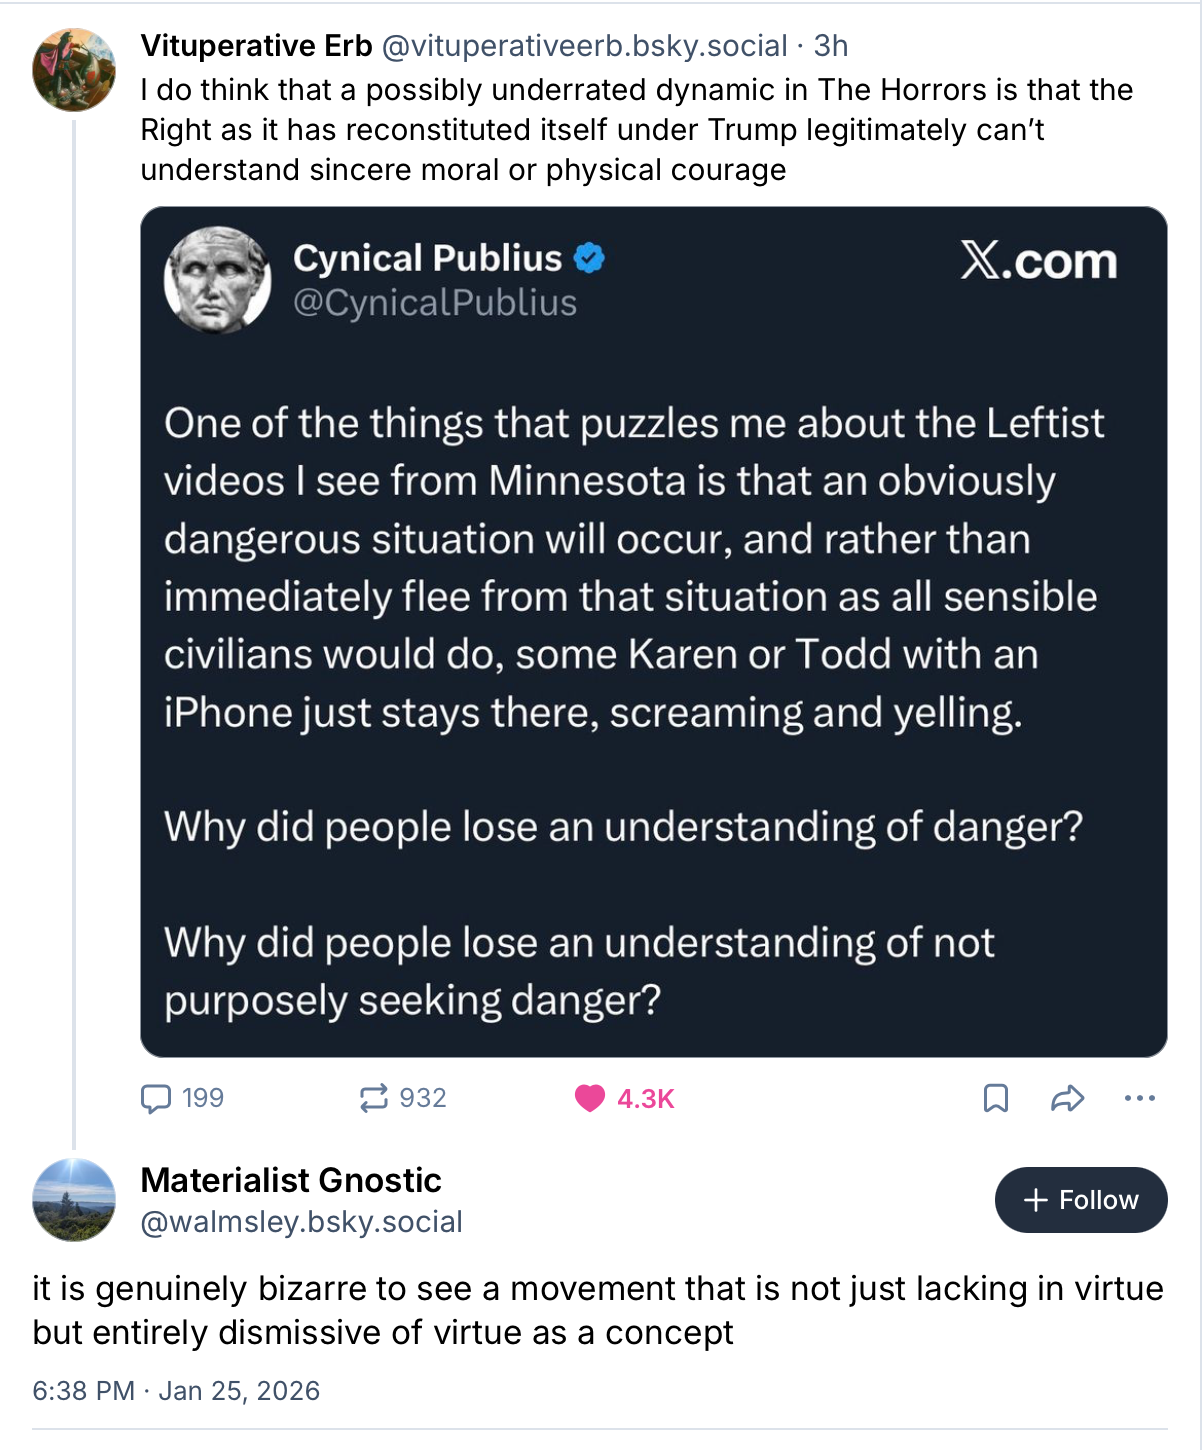Follow Materialist Gnostic
This screenshot has height=1450, width=1204.
click(x=1080, y=1200)
